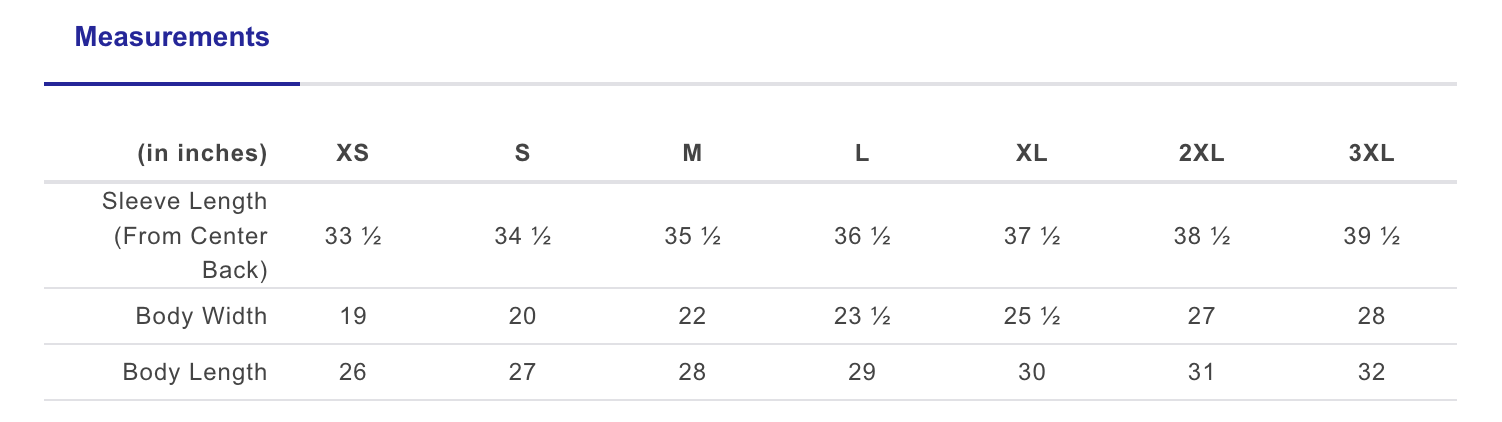
Task: Click the L body width value 23 ½
Action: point(862,317)
